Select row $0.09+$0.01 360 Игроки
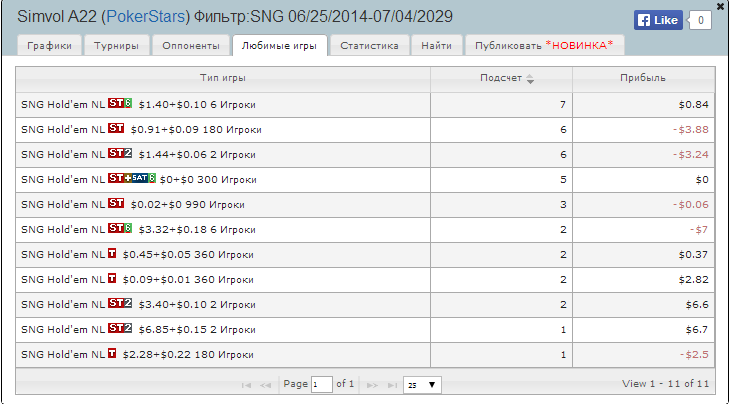The height and width of the screenshot is (404, 742). click(365, 280)
